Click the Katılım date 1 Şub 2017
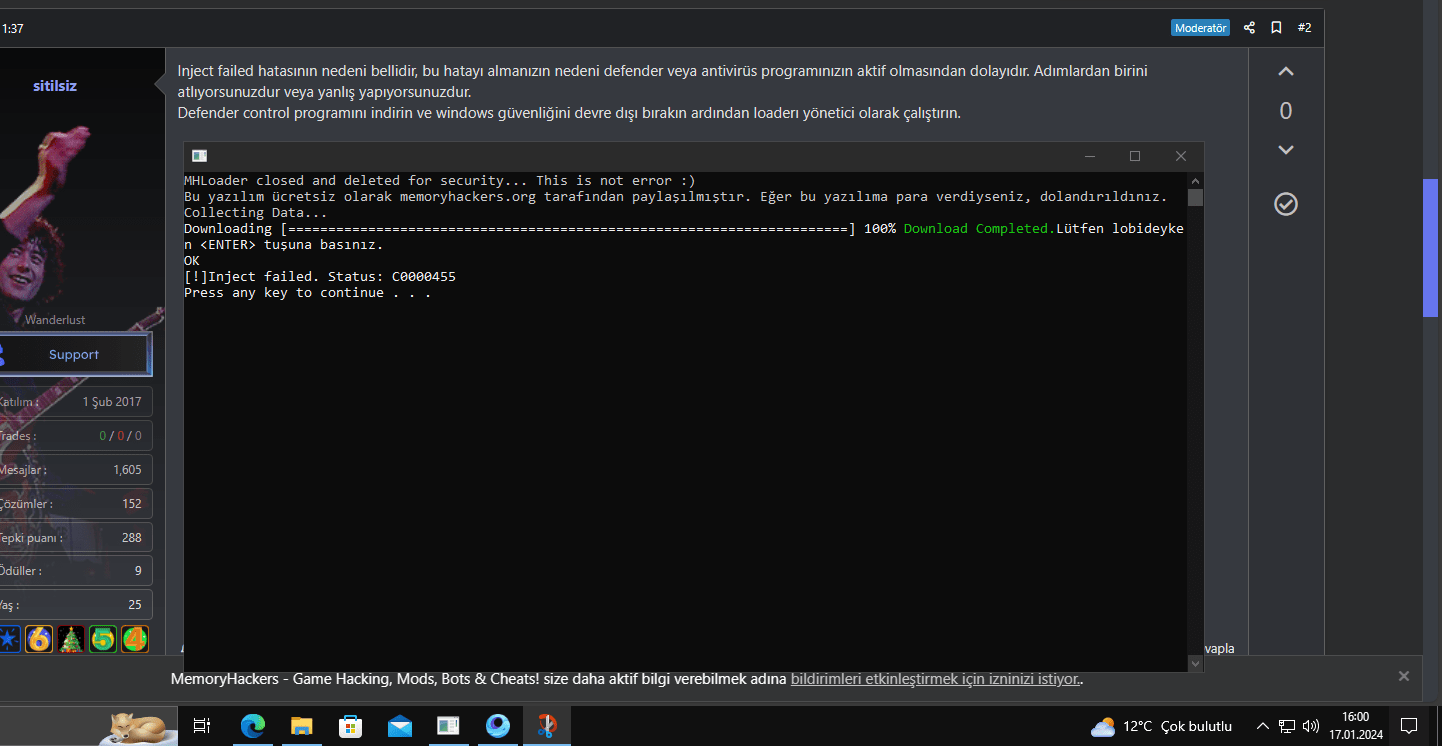 coord(112,402)
